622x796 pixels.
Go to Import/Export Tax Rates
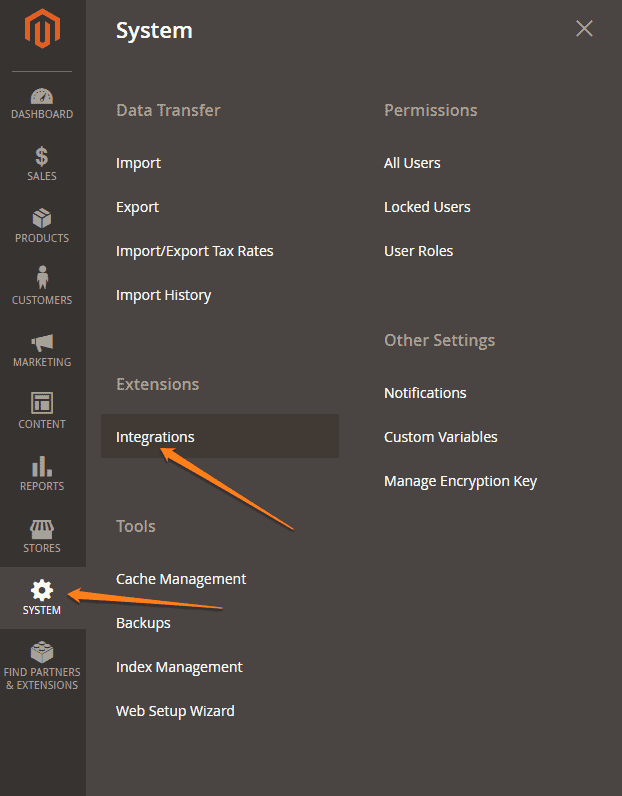click(x=194, y=251)
